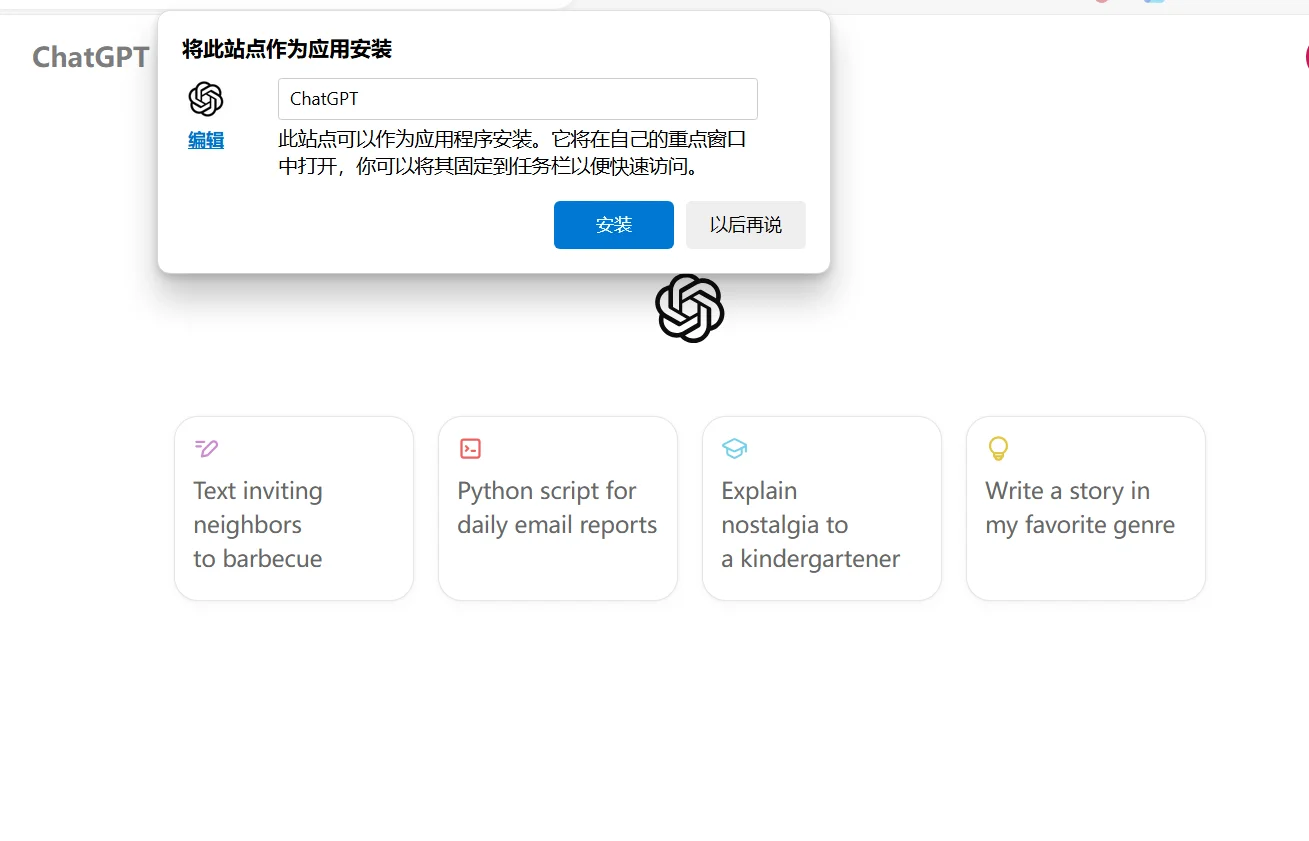Screen dimensions: 1309x841
Task: Click the text field showing 'ChatGPT' to rename
Action: coord(517,98)
